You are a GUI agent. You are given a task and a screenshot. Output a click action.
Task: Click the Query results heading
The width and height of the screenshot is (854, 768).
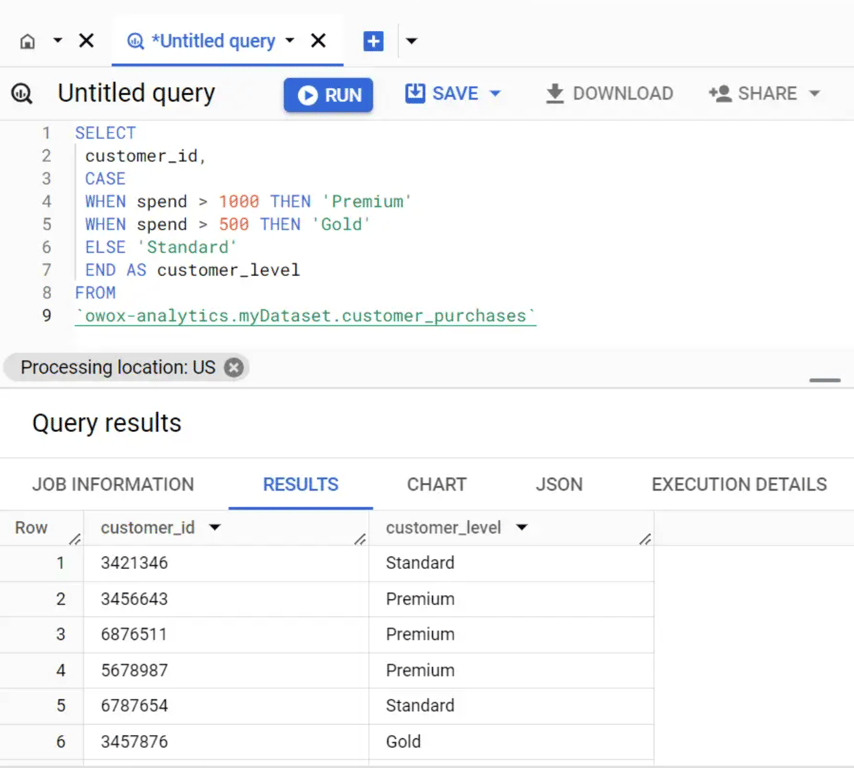(x=107, y=423)
